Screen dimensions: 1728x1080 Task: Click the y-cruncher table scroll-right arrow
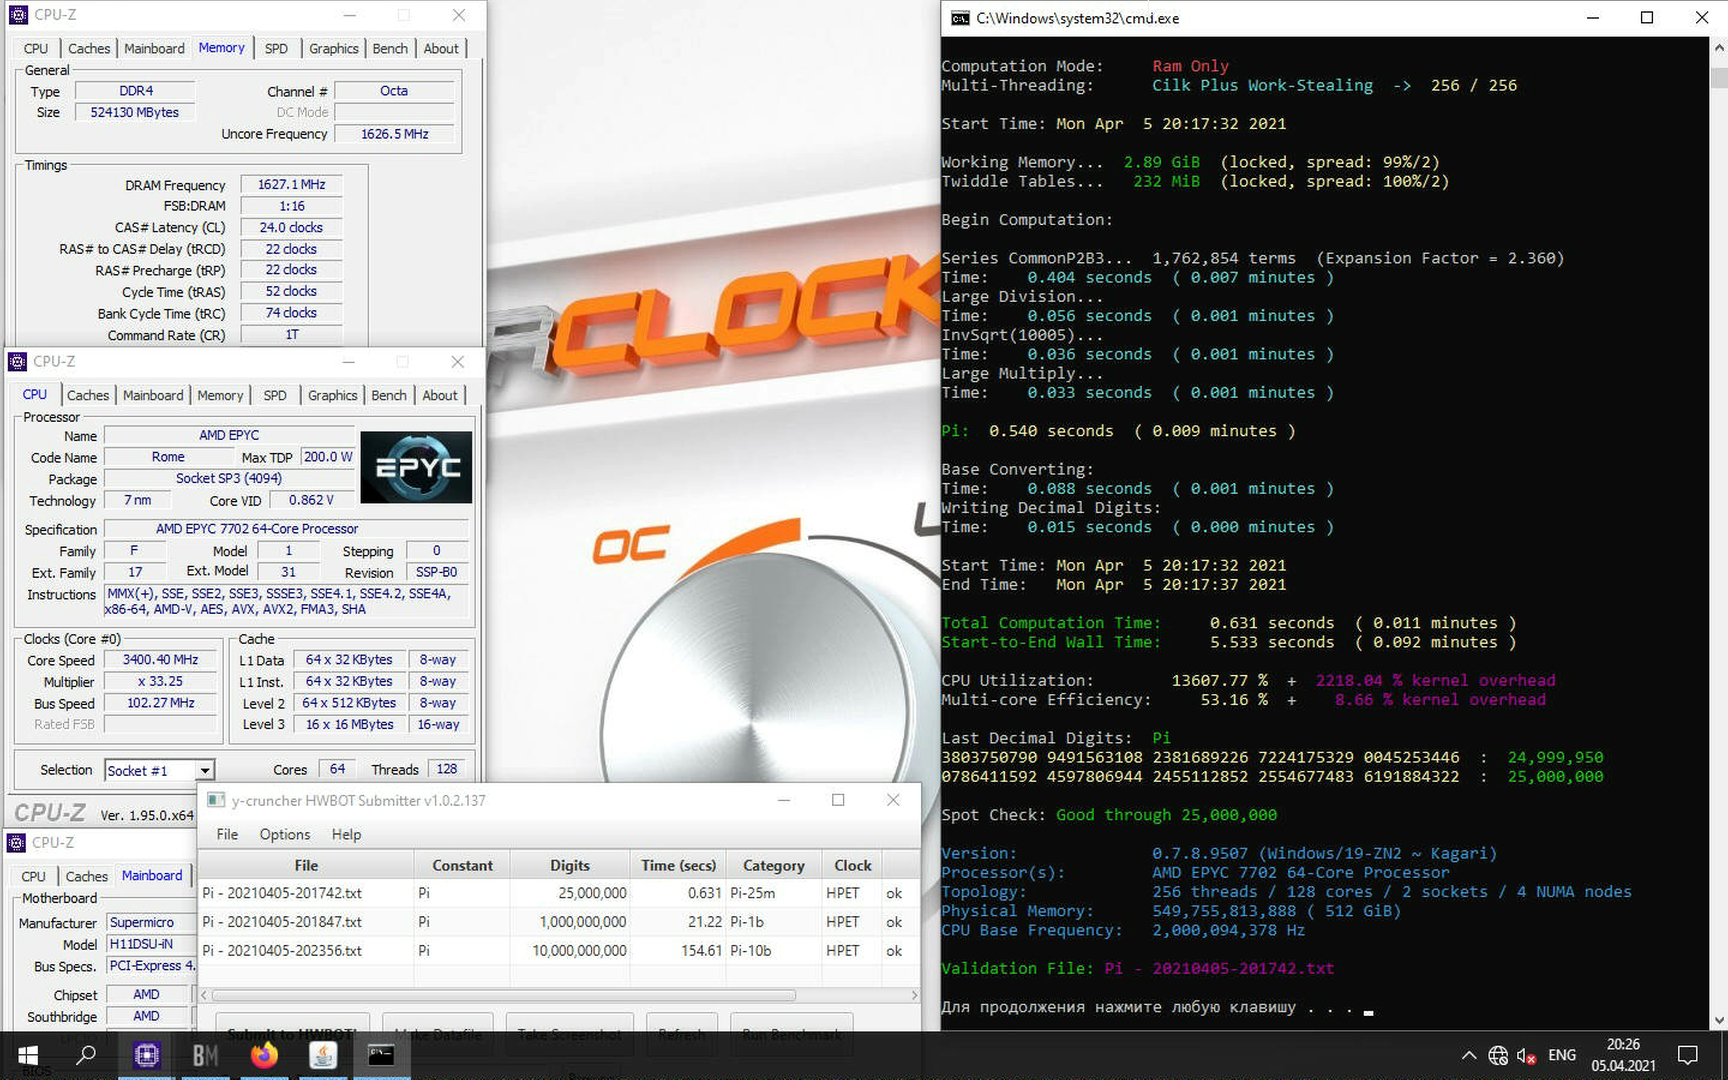click(x=914, y=995)
